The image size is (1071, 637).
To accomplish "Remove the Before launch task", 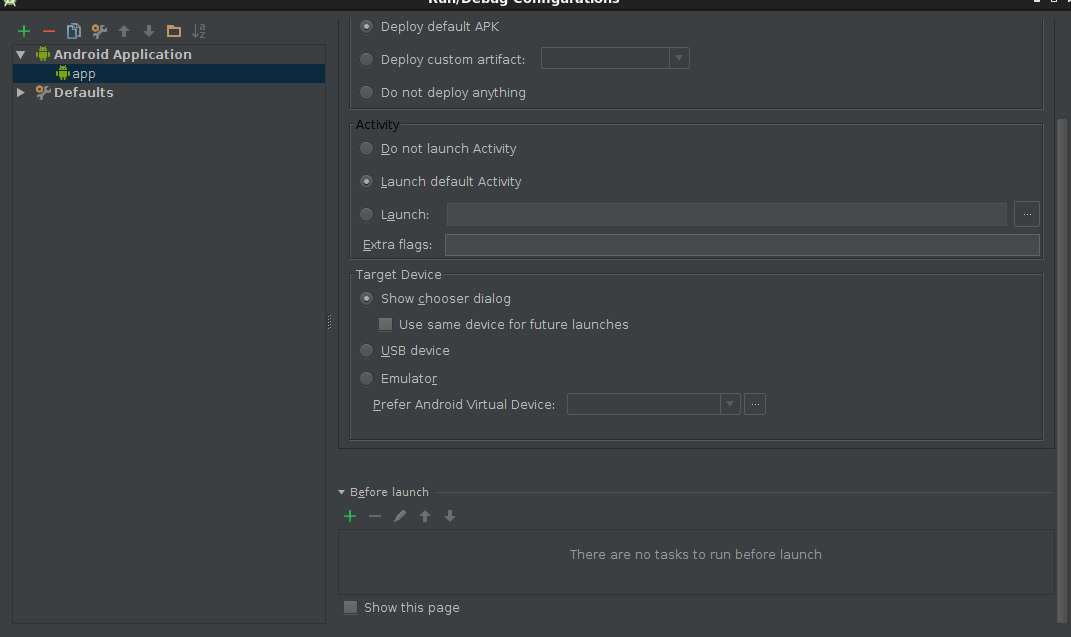I will pos(375,516).
